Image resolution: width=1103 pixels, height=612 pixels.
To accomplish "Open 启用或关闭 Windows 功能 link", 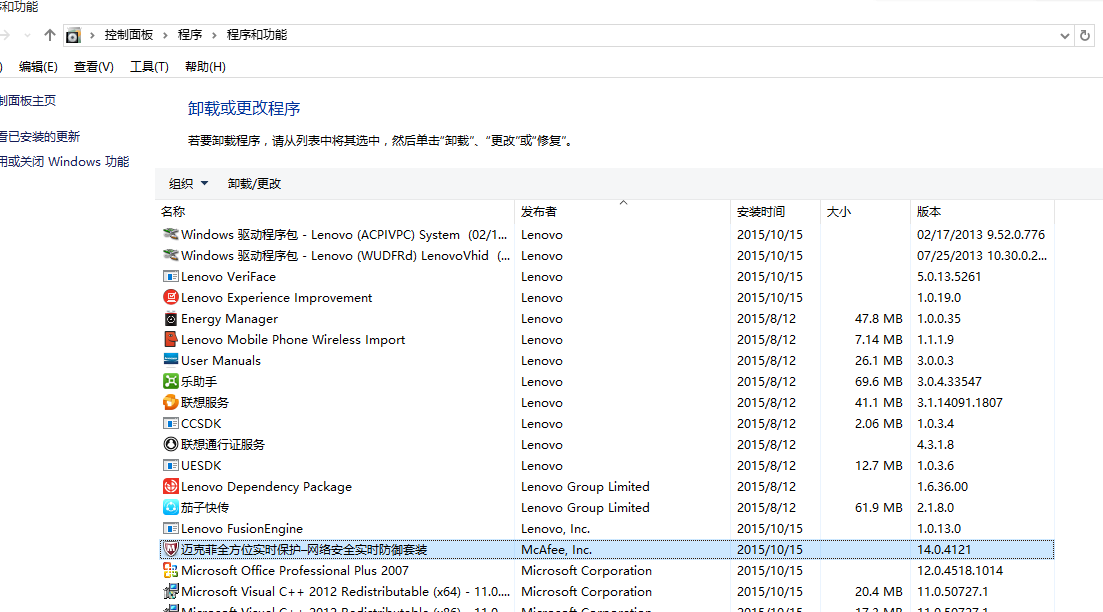I will pos(64,162).
